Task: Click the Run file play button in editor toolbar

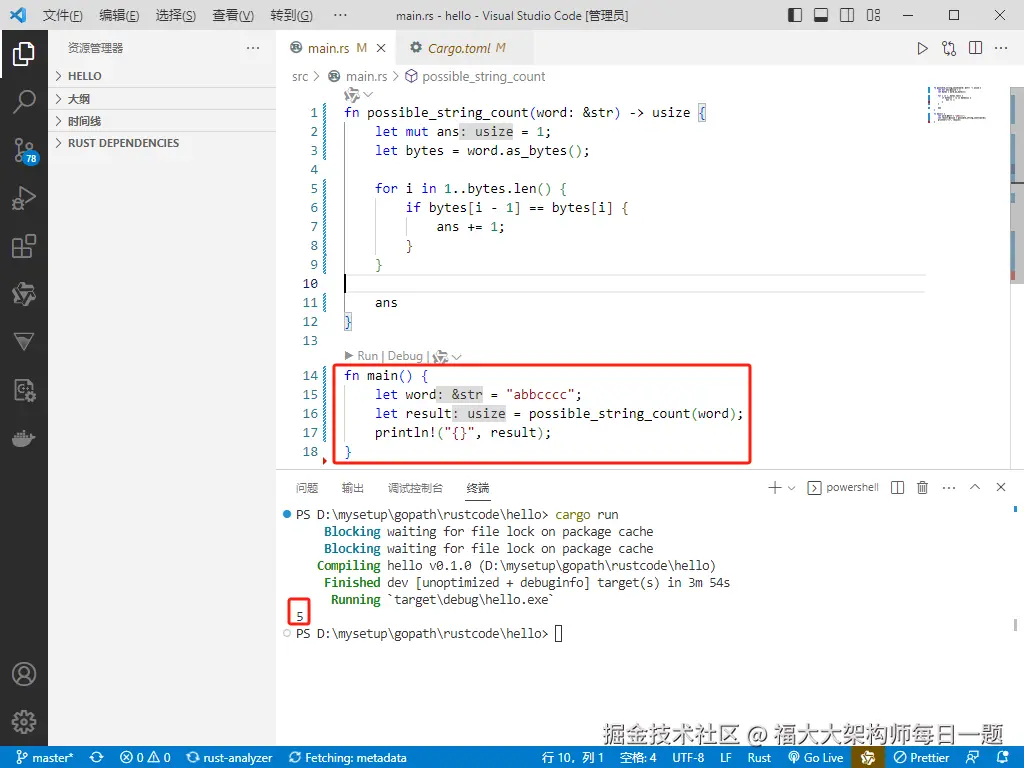Action: coord(922,48)
